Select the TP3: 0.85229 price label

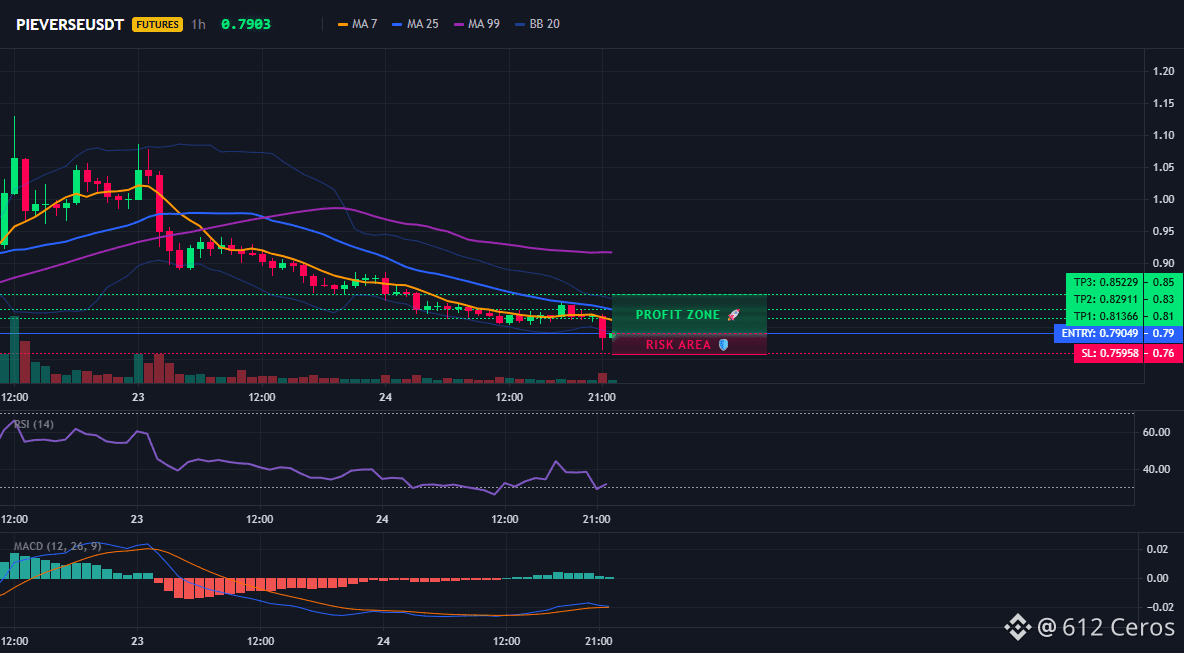(1105, 282)
